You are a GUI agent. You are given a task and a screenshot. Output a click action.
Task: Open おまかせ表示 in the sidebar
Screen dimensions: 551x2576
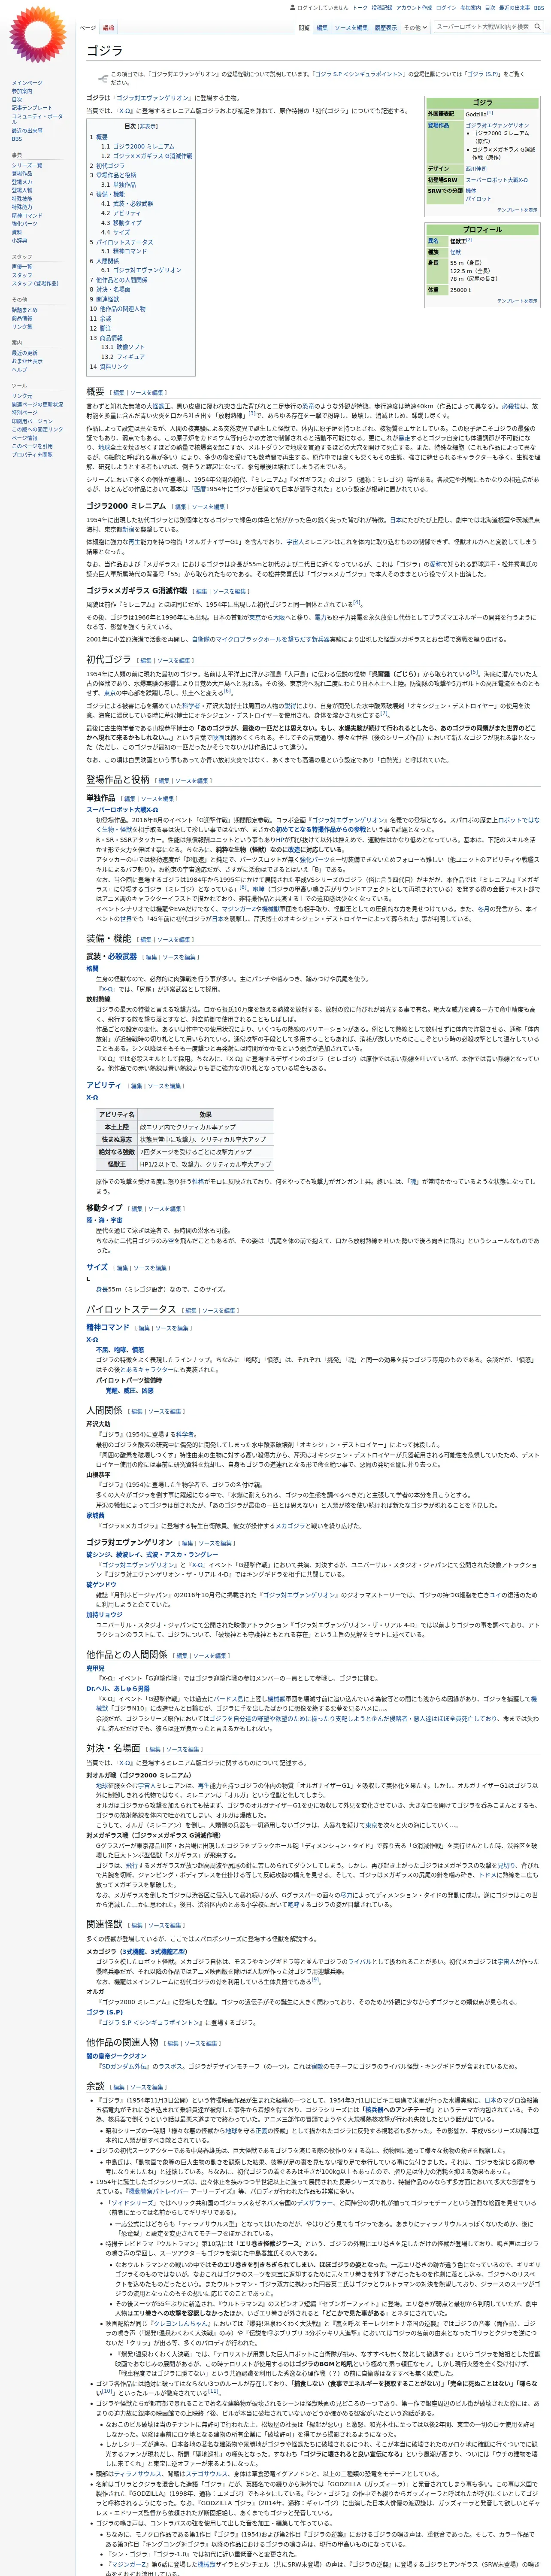click(x=27, y=361)
